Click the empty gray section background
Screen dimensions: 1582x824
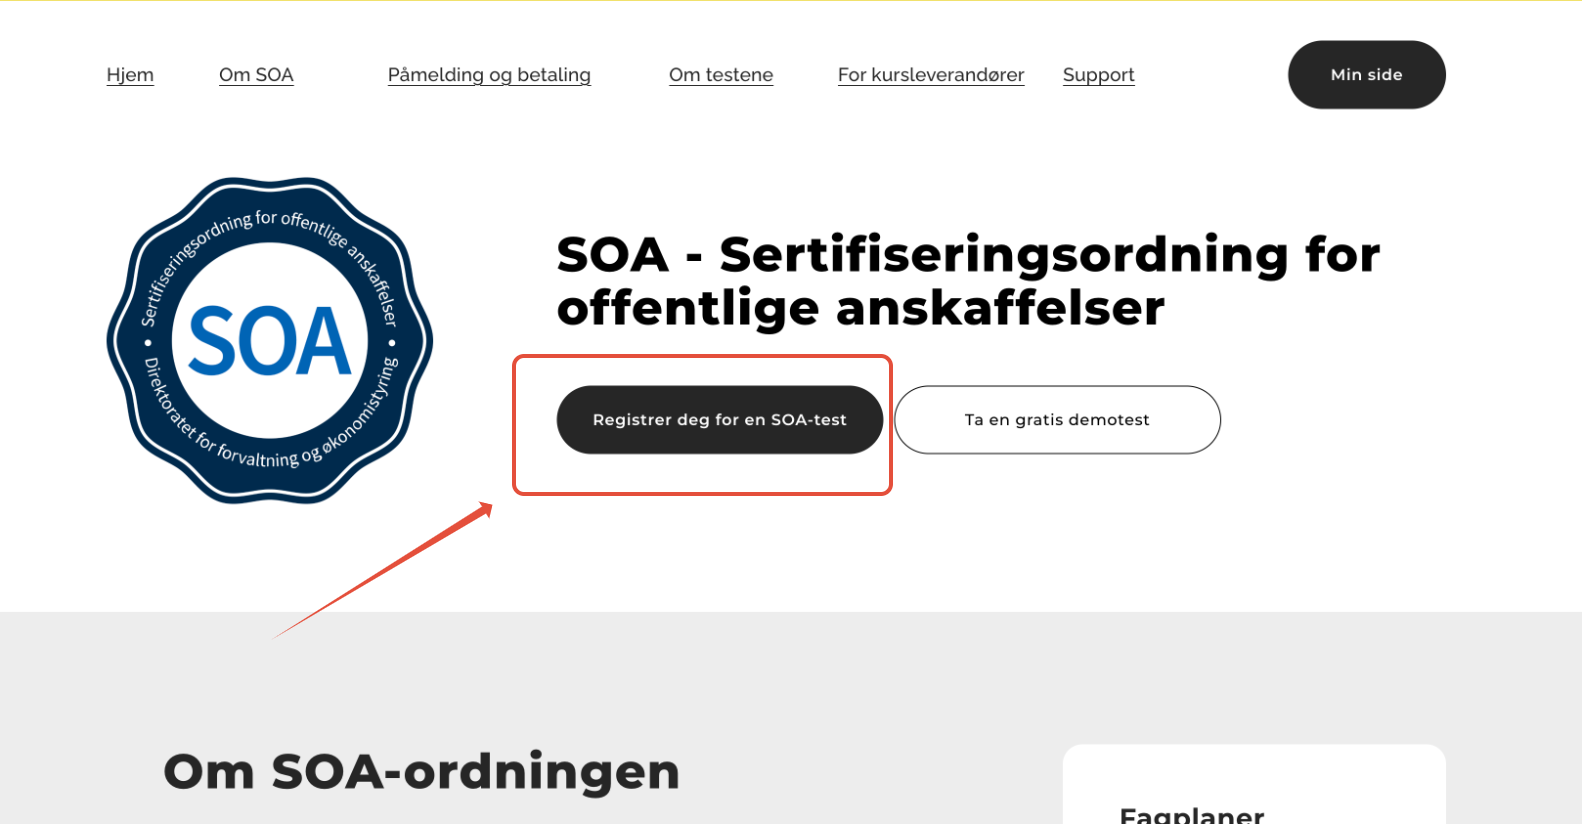pos(850,680)
